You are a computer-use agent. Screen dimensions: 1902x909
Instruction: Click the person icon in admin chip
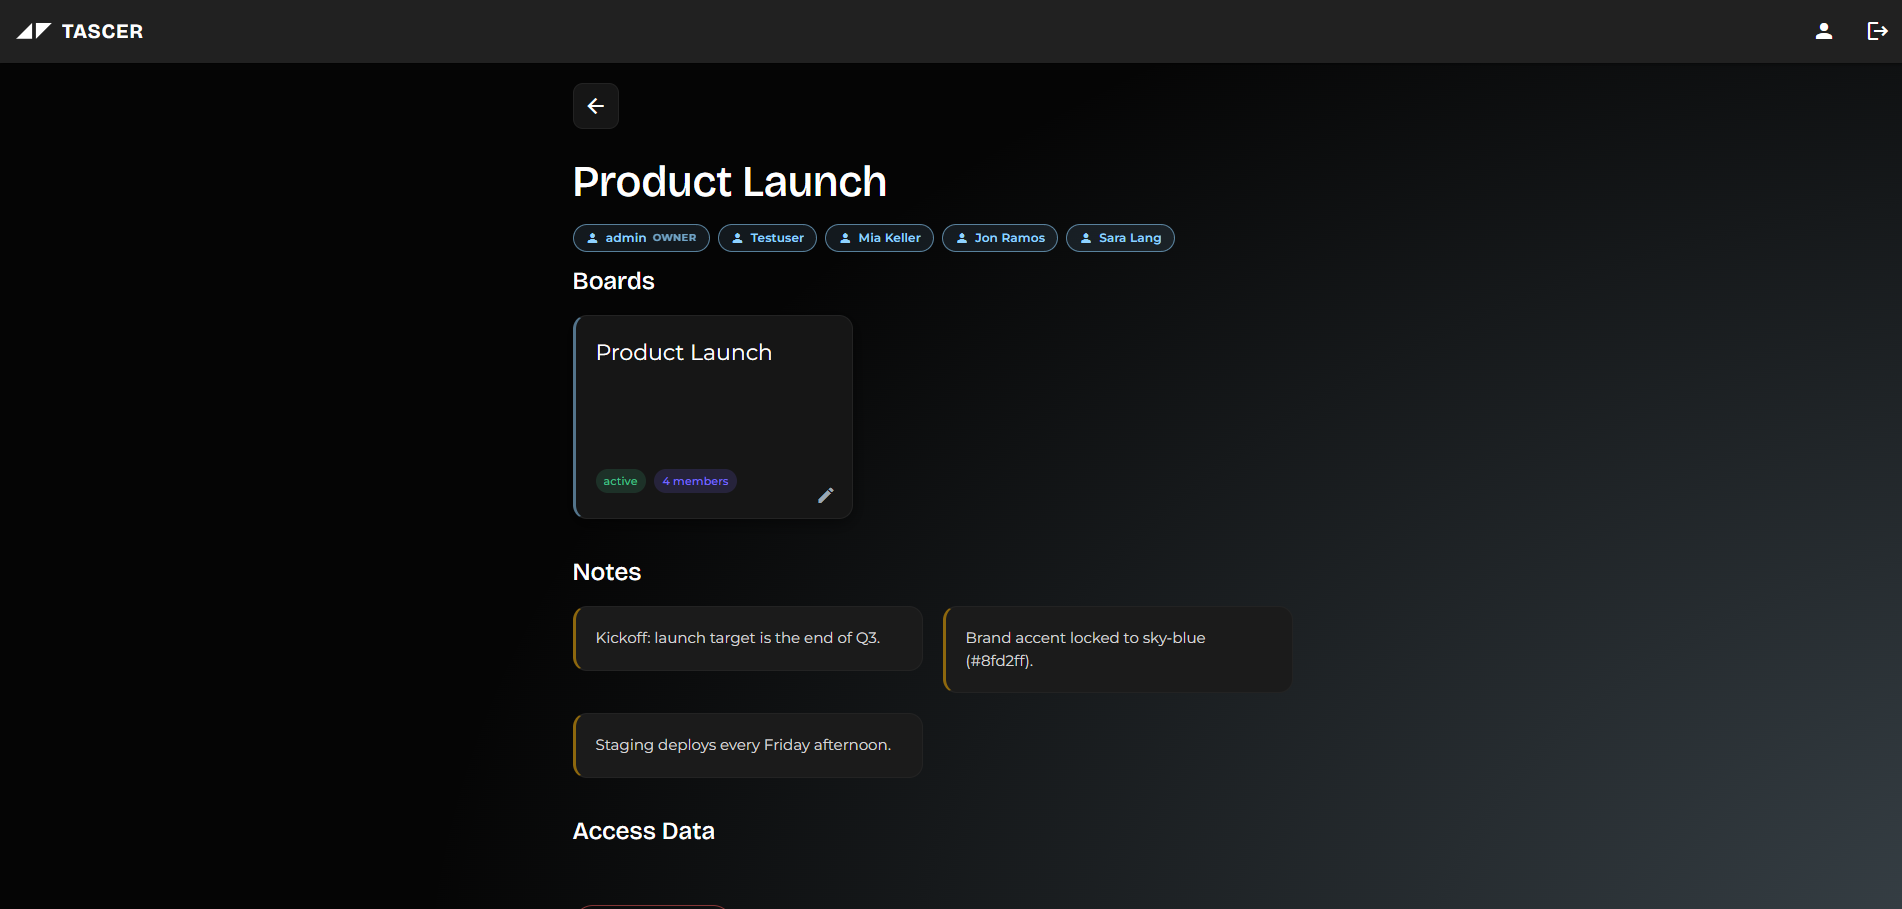pos(592,238)
